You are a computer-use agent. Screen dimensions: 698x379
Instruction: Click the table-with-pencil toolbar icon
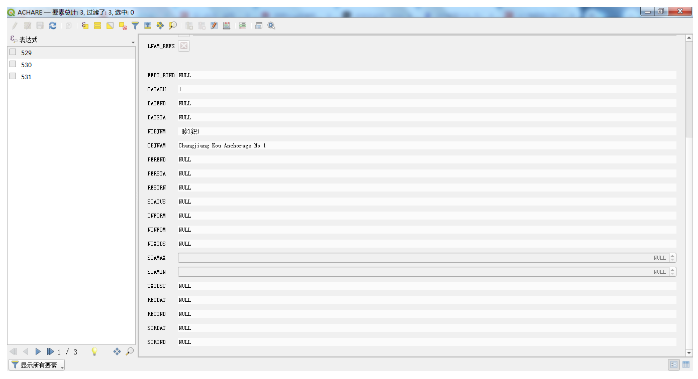pos(214,26)
